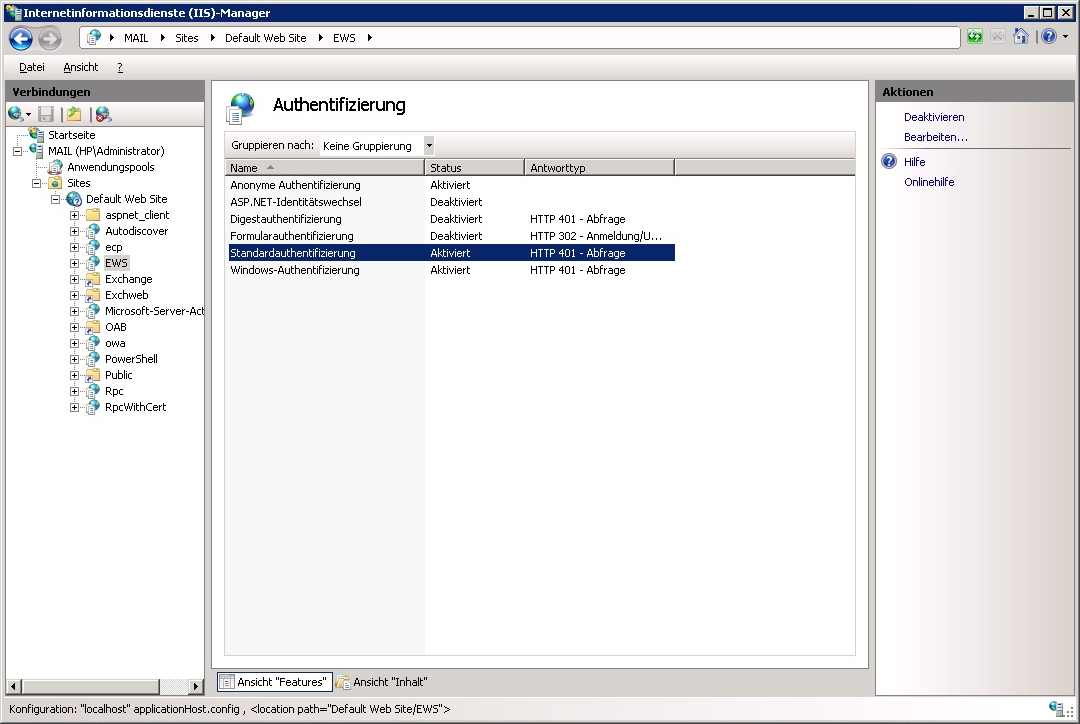
Task: Click the green refresh page icon
Action: click(x=975, y=37)
